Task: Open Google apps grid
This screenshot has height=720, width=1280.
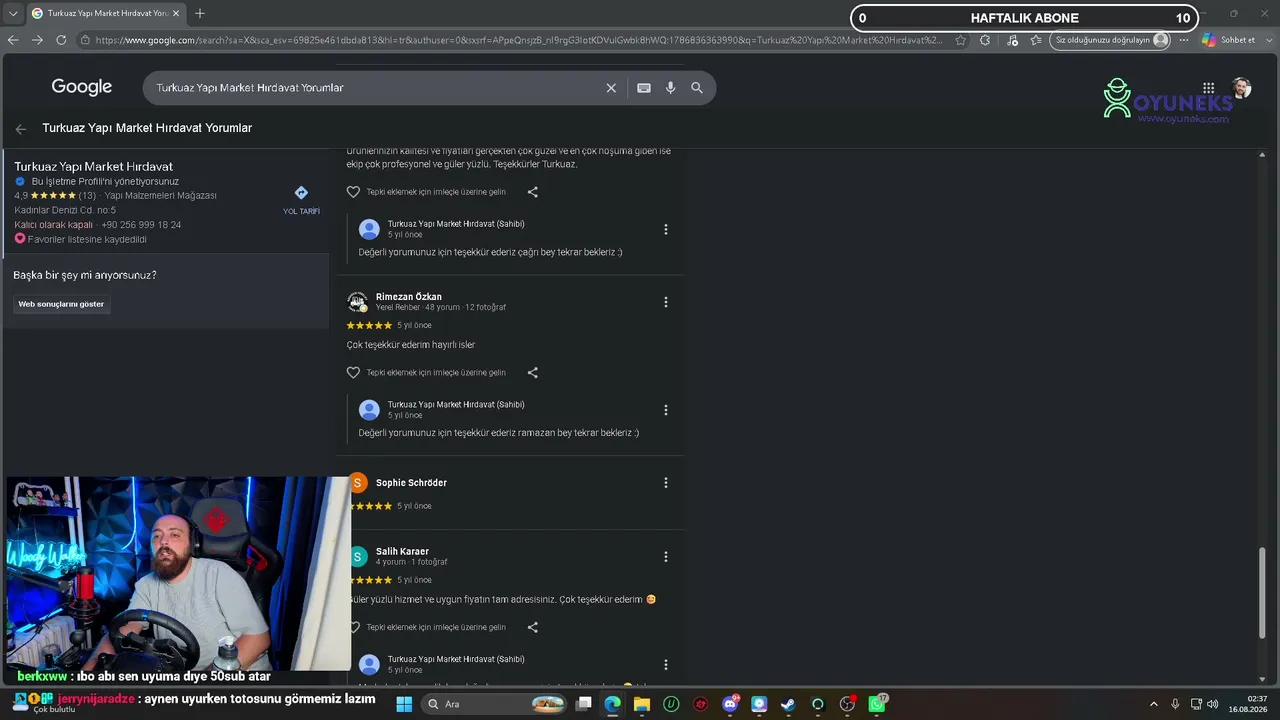Action: point(1208,88)
